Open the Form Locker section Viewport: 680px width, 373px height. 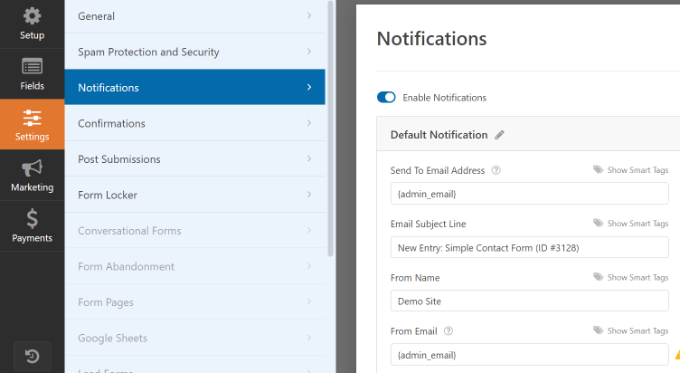195,195
